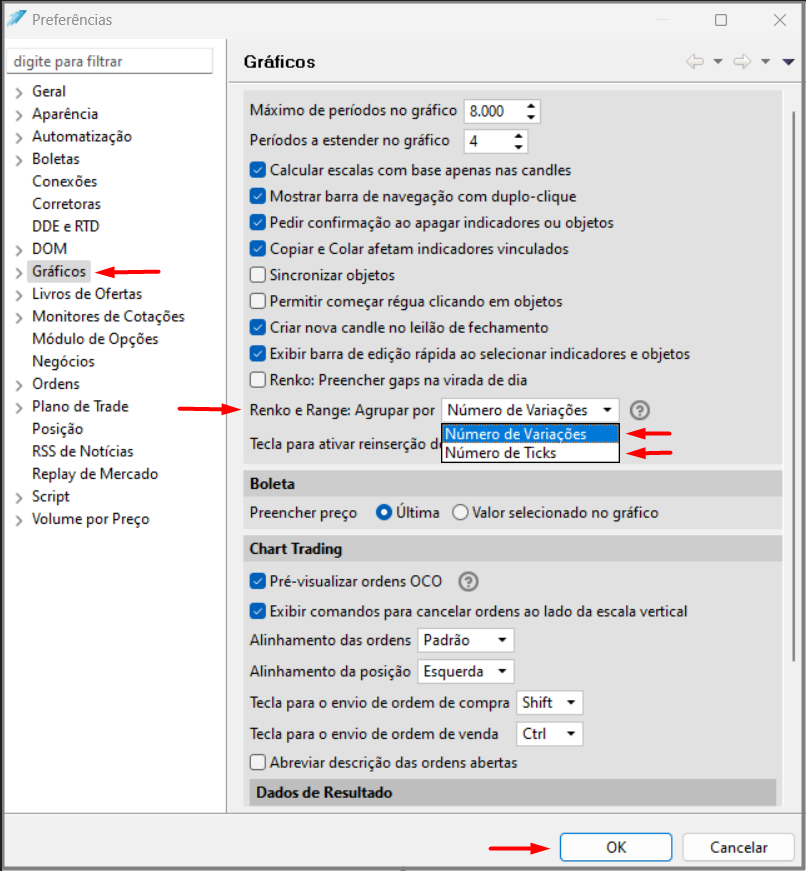Enable Renko: Preencher gaps na virada de dia
Viewport: 806px width, 871px height.
click(x=258, y=380)
